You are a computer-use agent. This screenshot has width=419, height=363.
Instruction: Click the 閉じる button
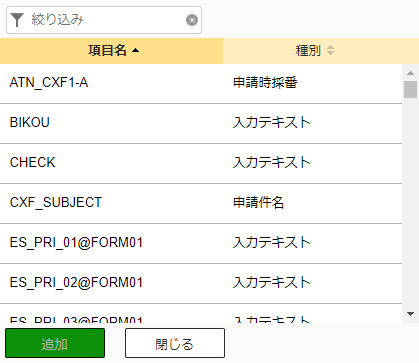click(175, 343)
